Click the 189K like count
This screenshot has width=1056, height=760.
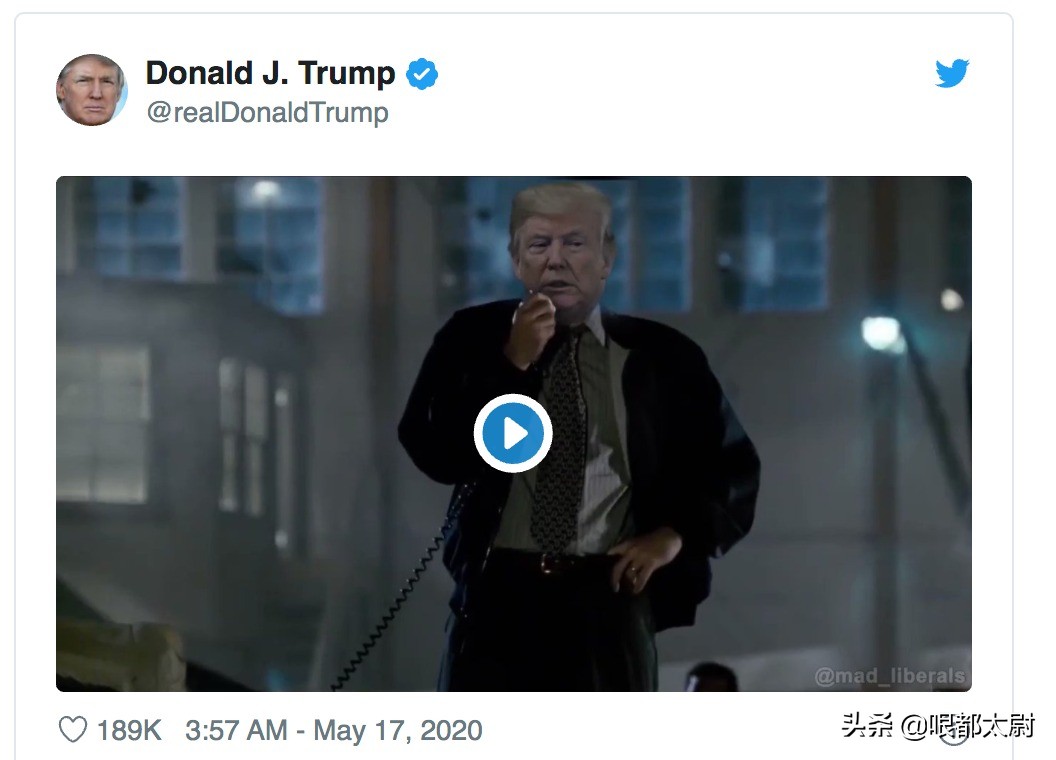(x=129, y=730)
